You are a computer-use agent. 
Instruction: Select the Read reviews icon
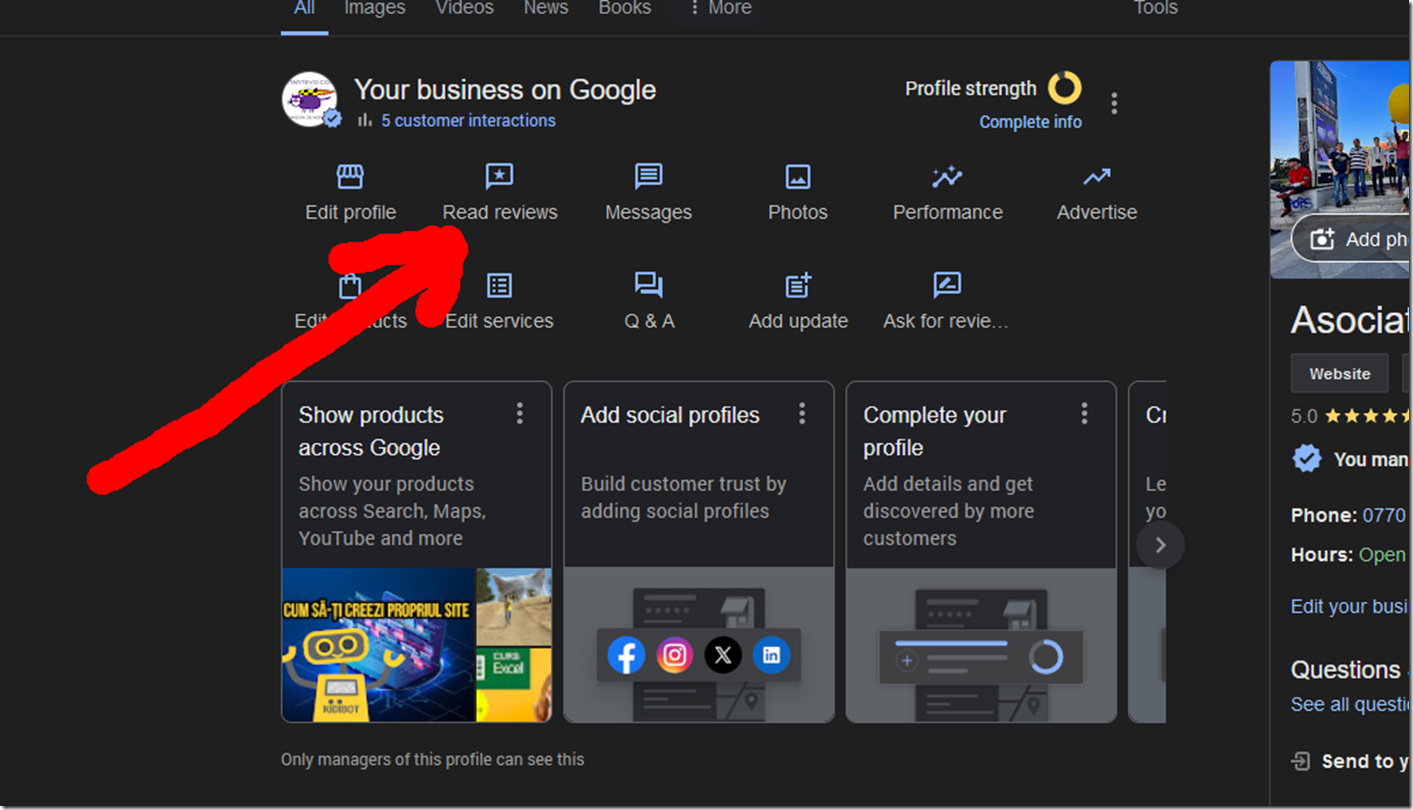click(499, 190)
